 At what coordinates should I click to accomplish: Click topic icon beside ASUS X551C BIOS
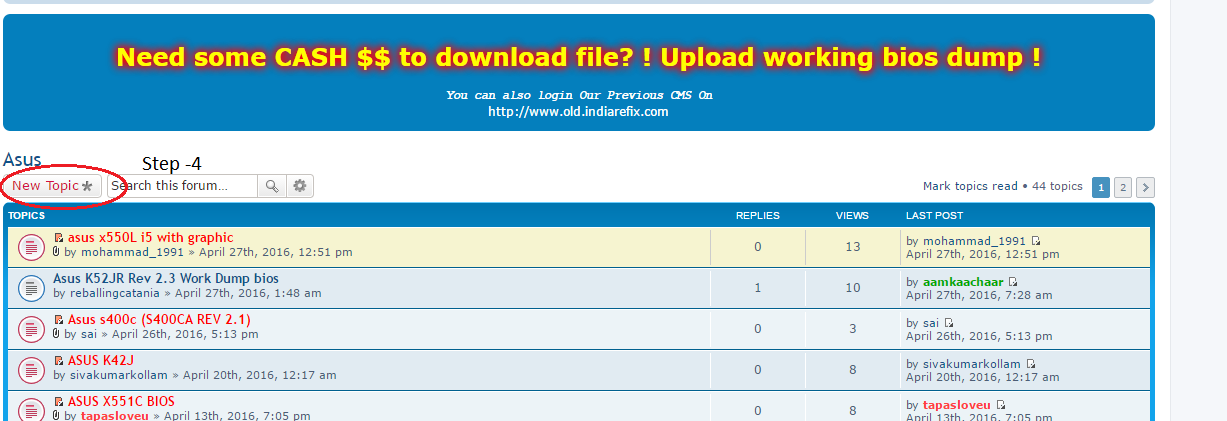pyautogui.click(x=31, y=409)
